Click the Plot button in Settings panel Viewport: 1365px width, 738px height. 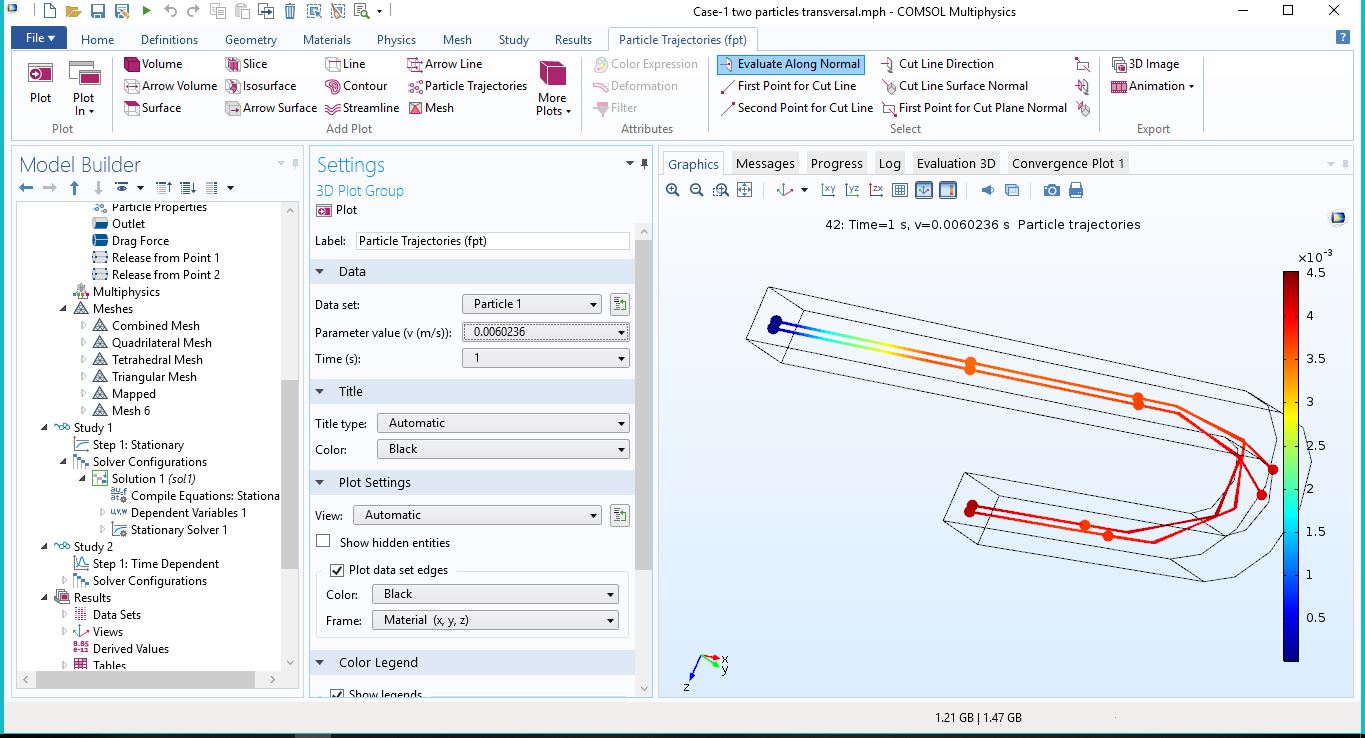coord(337,210)
